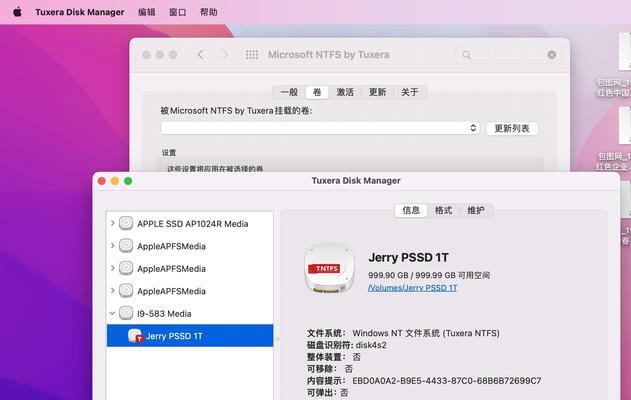Open the Apple menu
Viewport: 631px width, 400px height.
17,12
